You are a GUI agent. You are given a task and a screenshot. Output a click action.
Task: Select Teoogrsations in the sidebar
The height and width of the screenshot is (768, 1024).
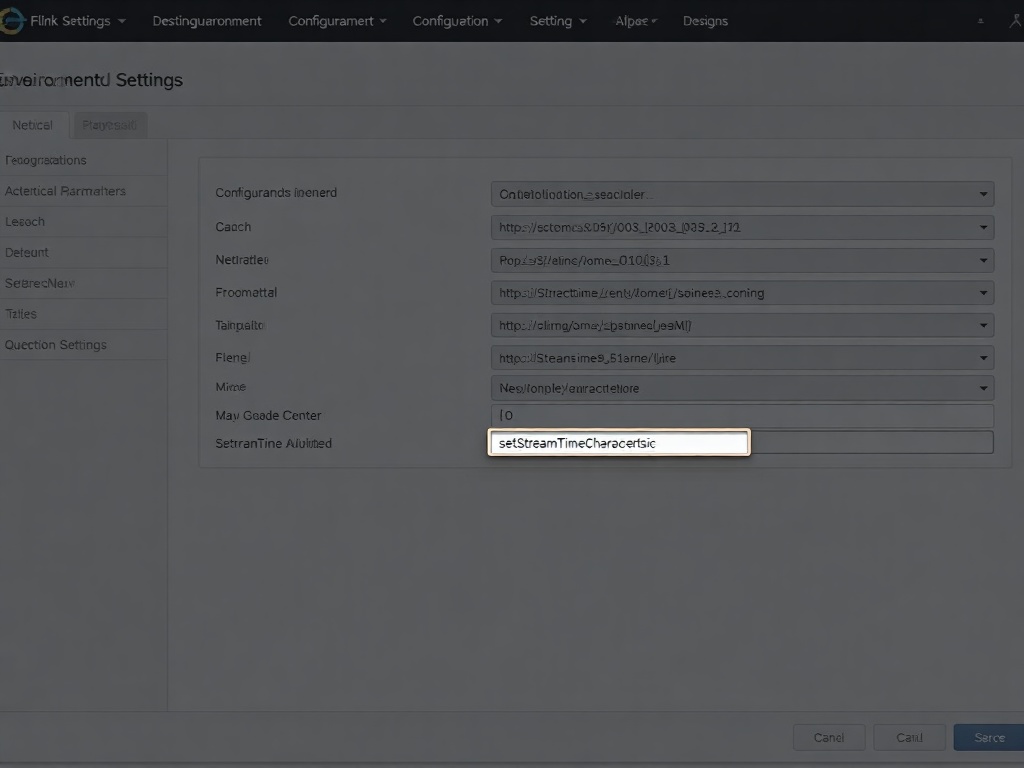pos(84,160)
